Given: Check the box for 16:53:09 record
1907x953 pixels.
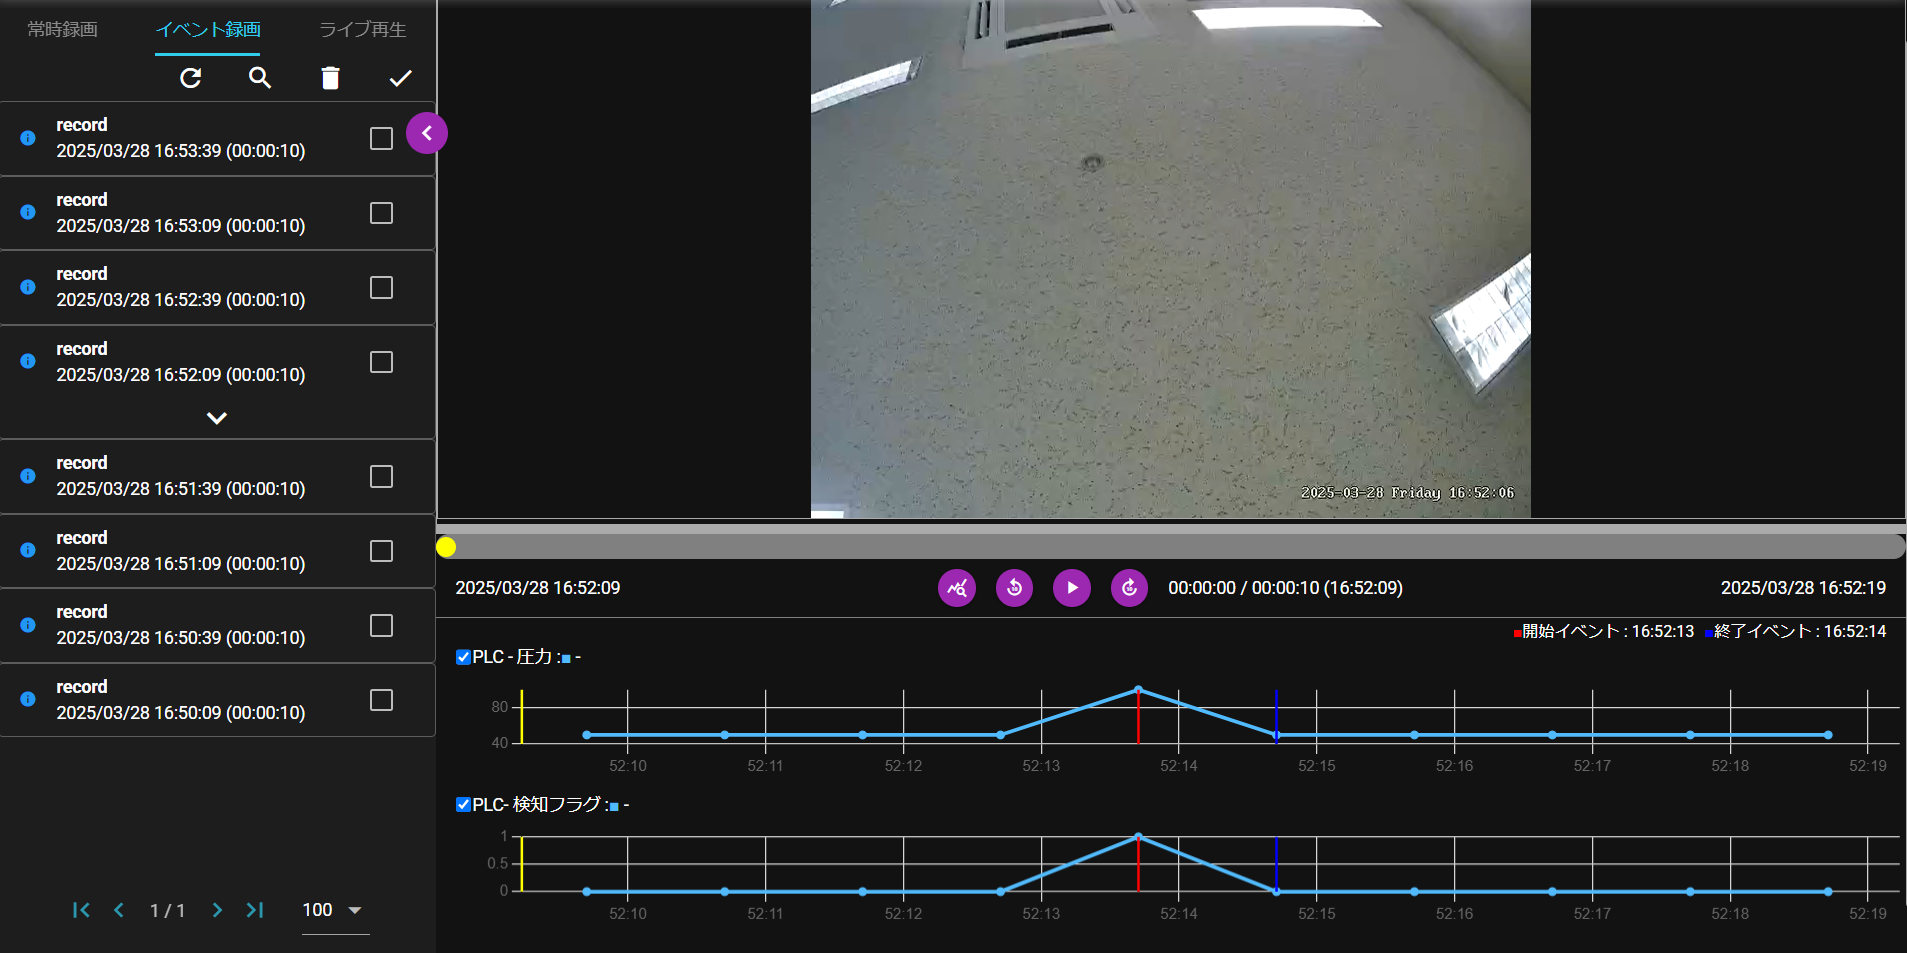Looking at the screenshot, I should pos(381,213).
